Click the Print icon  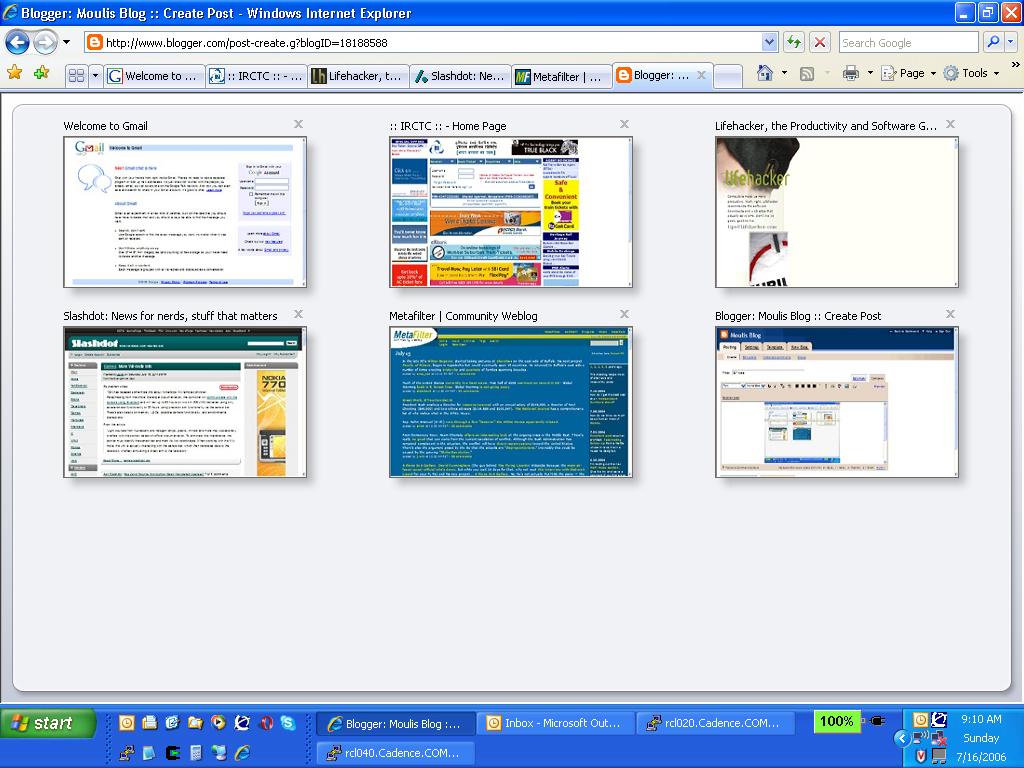point(850,73)
